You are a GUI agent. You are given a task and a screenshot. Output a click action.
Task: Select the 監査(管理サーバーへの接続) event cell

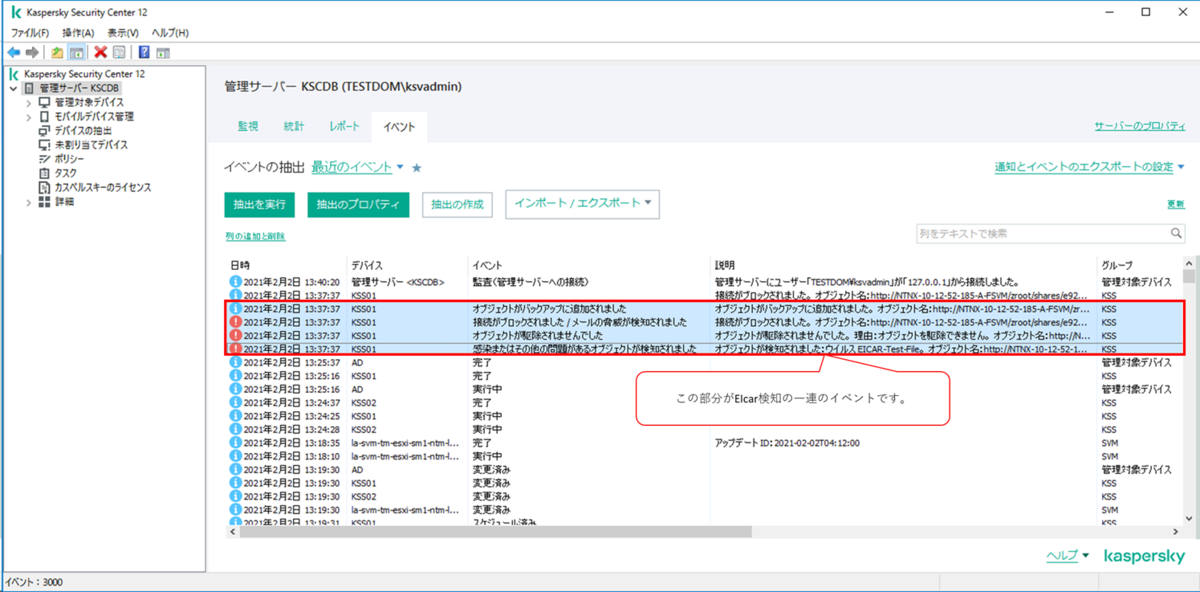[530, 282]
